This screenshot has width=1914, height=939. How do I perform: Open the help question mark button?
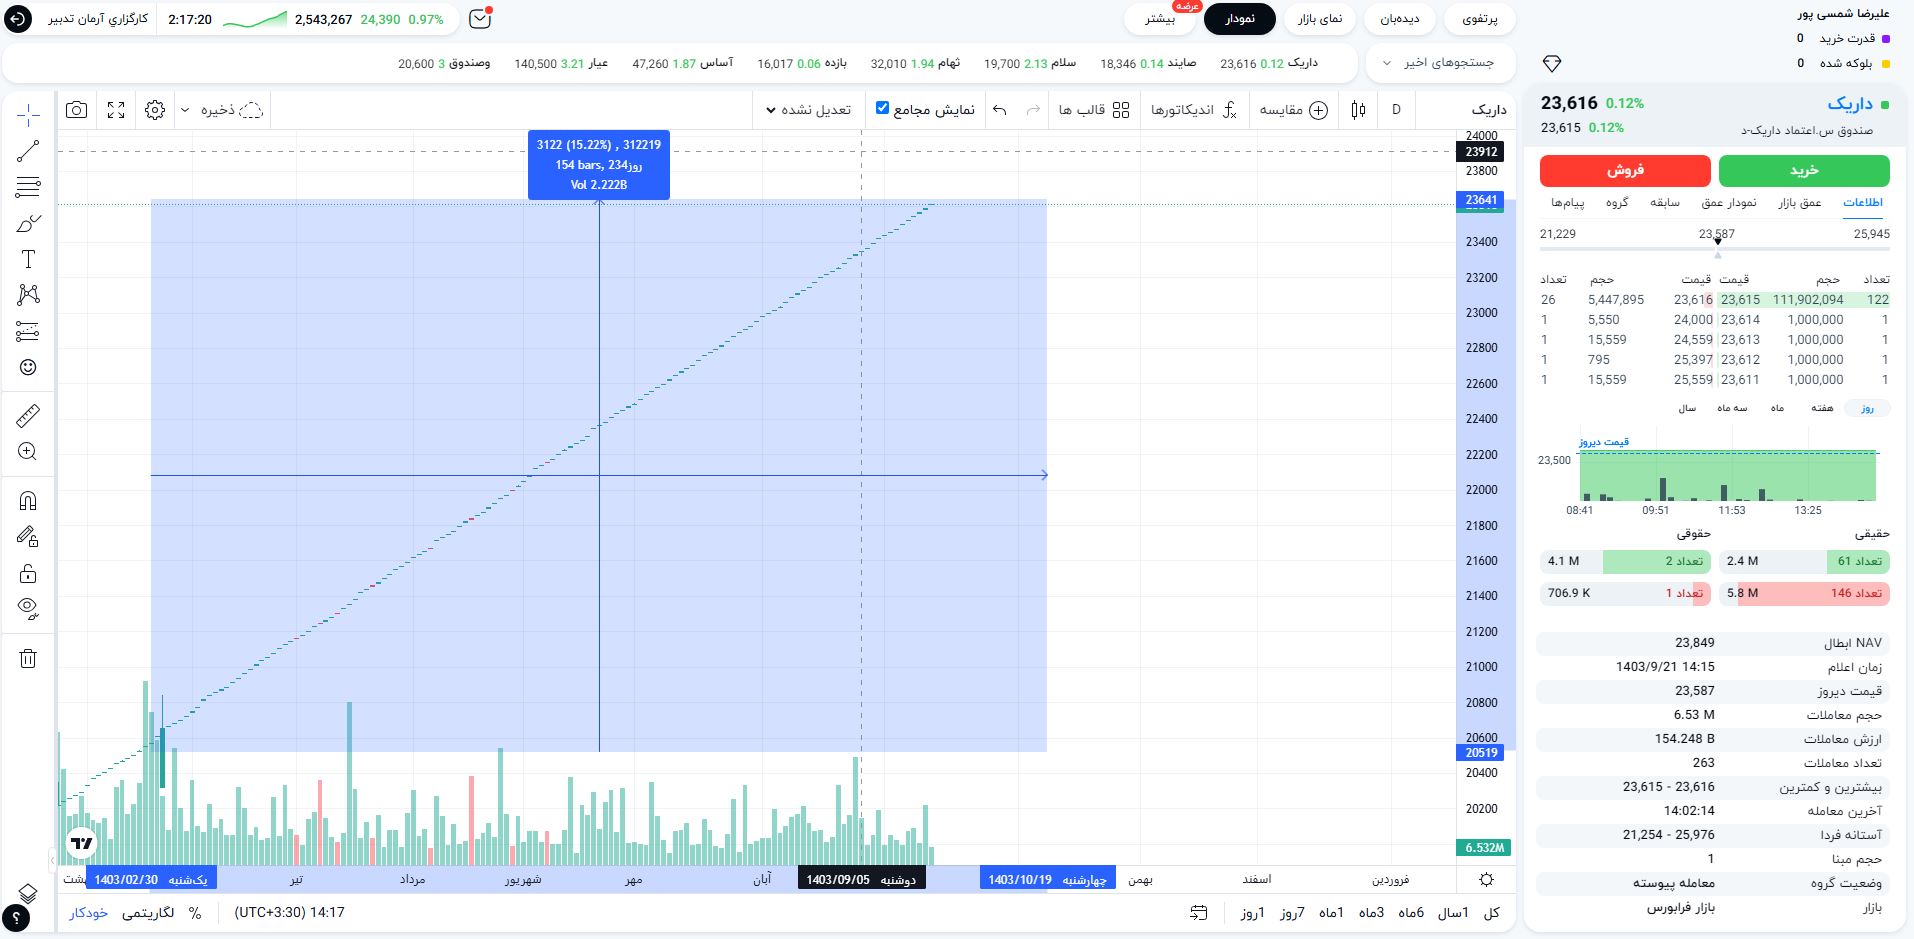(x=17, y=918)
